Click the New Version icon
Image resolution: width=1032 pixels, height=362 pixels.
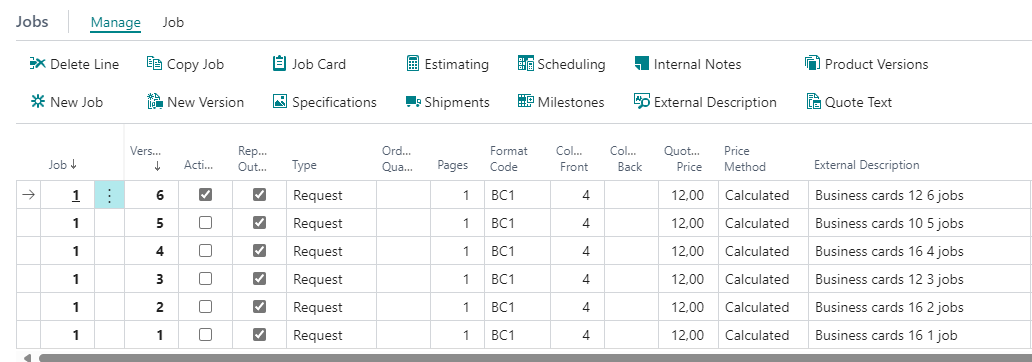click(155, 102)
